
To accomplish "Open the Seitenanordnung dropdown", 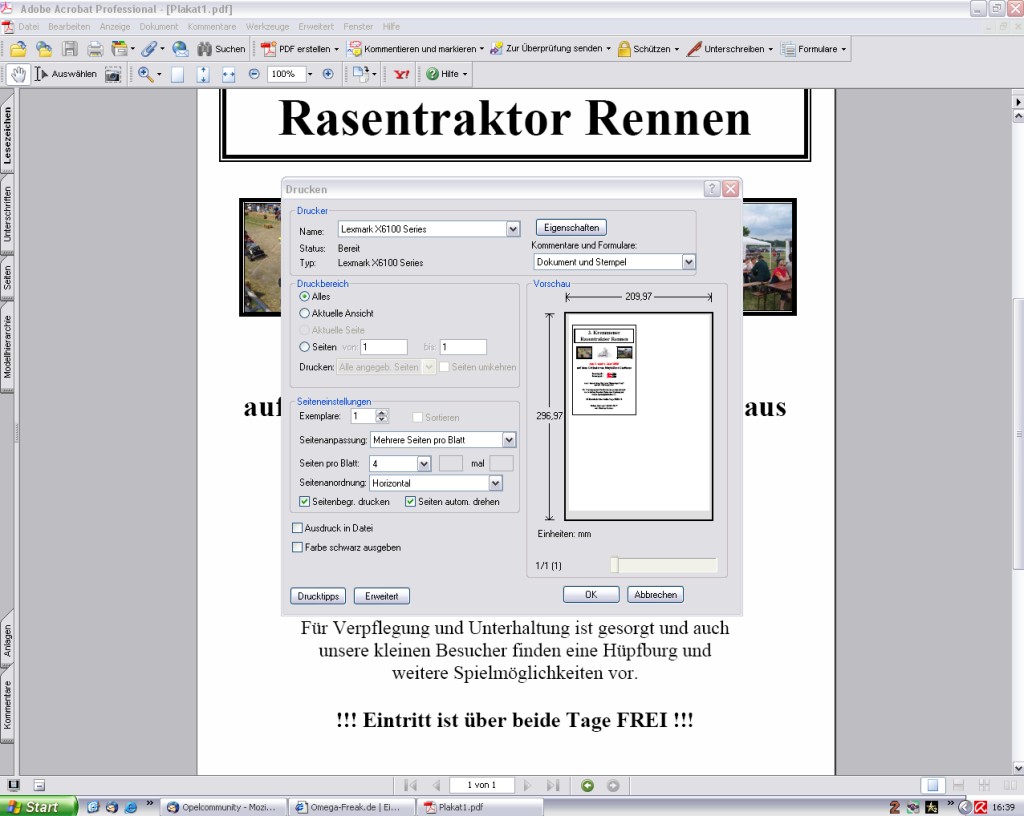I will point(495,484).
